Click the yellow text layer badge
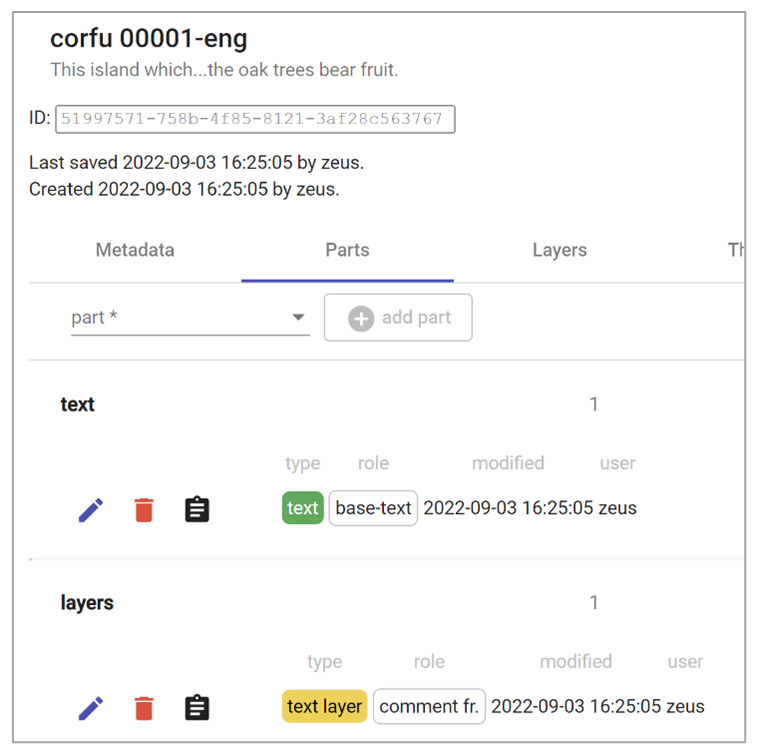Viewport: 758px width, 755px height. 324,706
